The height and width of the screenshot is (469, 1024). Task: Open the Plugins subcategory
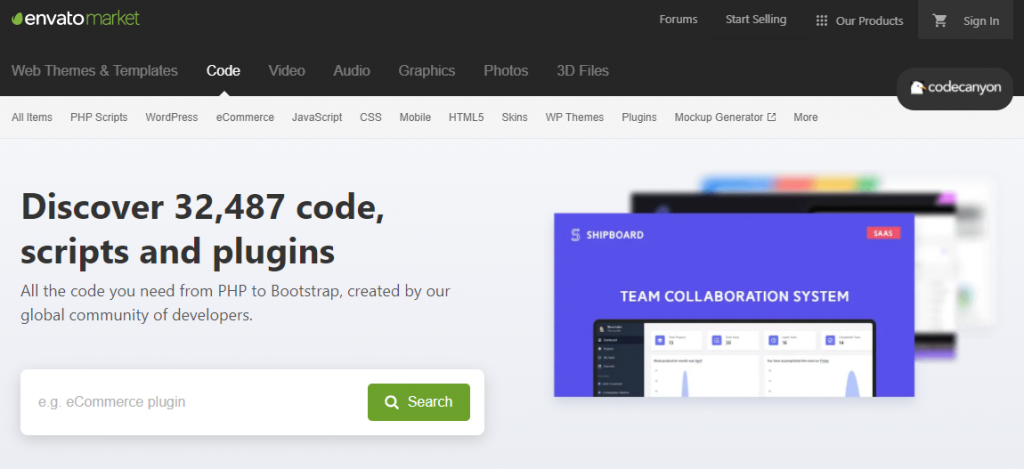click(639, 118)
